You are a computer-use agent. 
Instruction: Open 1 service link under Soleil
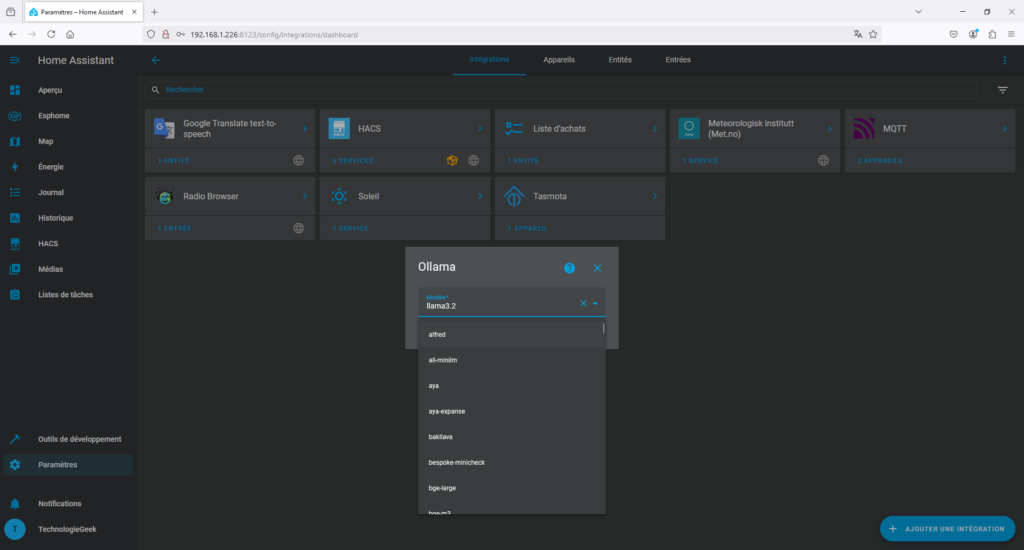(350, 229)
